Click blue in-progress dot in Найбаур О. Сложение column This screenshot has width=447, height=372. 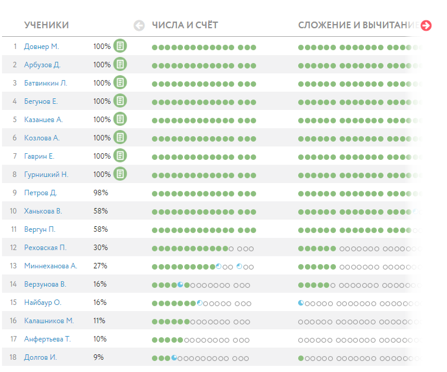(x=301, y=303)
